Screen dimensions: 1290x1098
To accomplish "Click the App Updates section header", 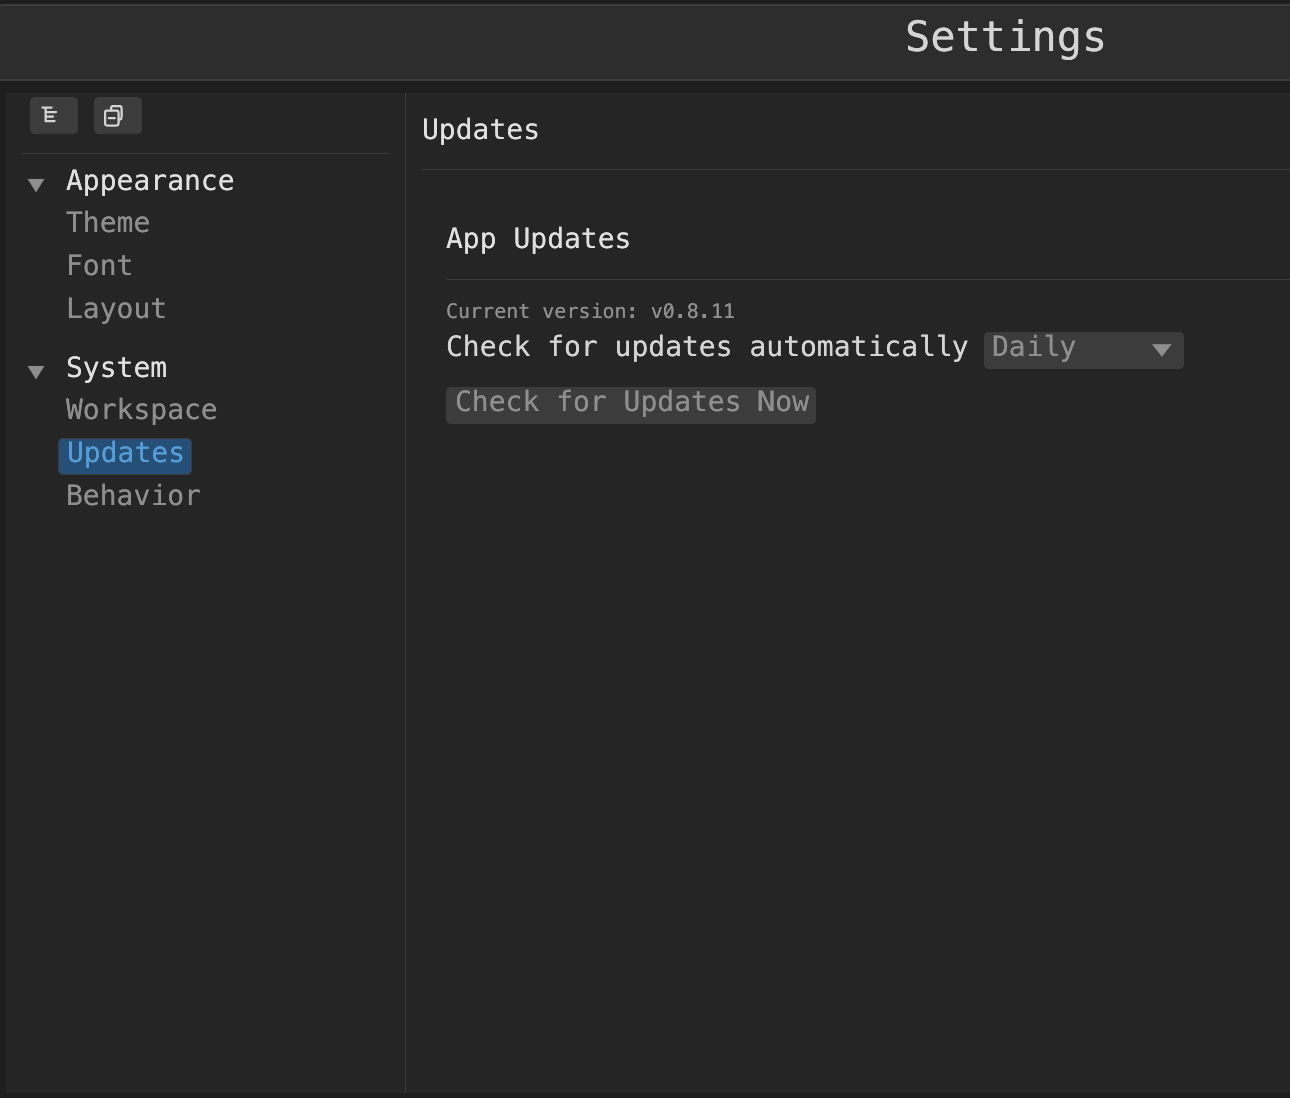I will pyautogui.click(x=538, y=238).
